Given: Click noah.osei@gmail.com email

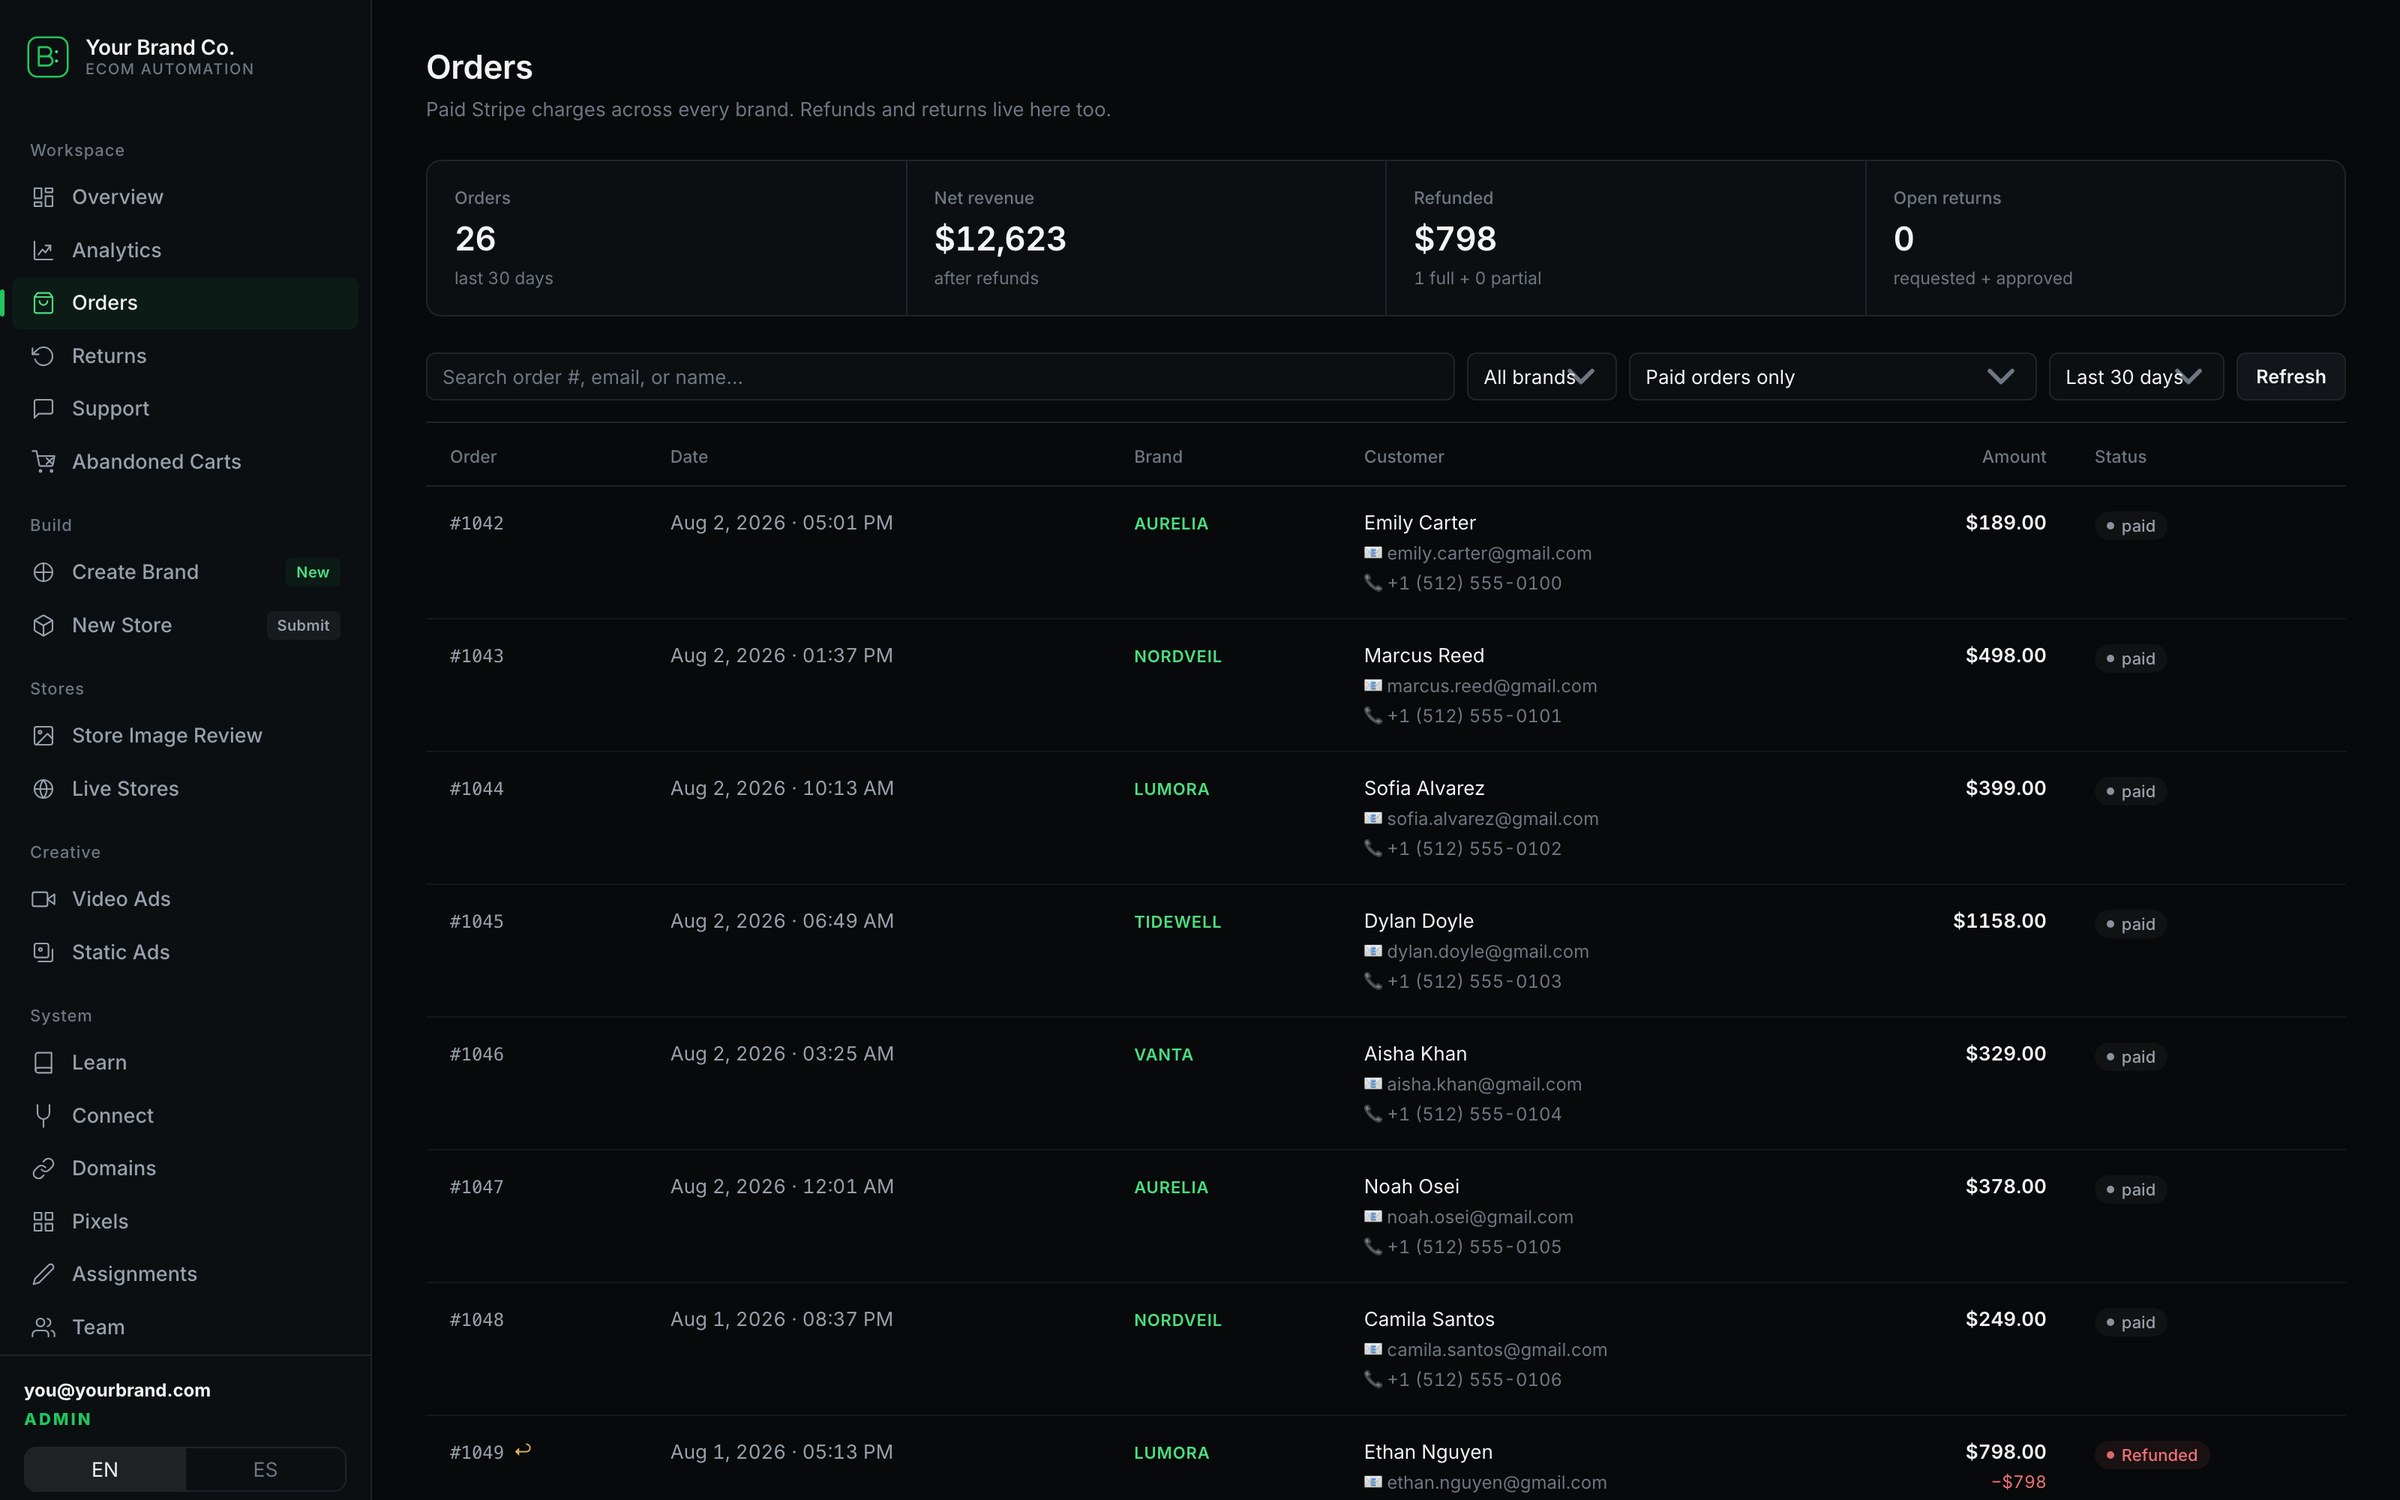Looking at the screenshot, I should [x=1479, y=1217].
